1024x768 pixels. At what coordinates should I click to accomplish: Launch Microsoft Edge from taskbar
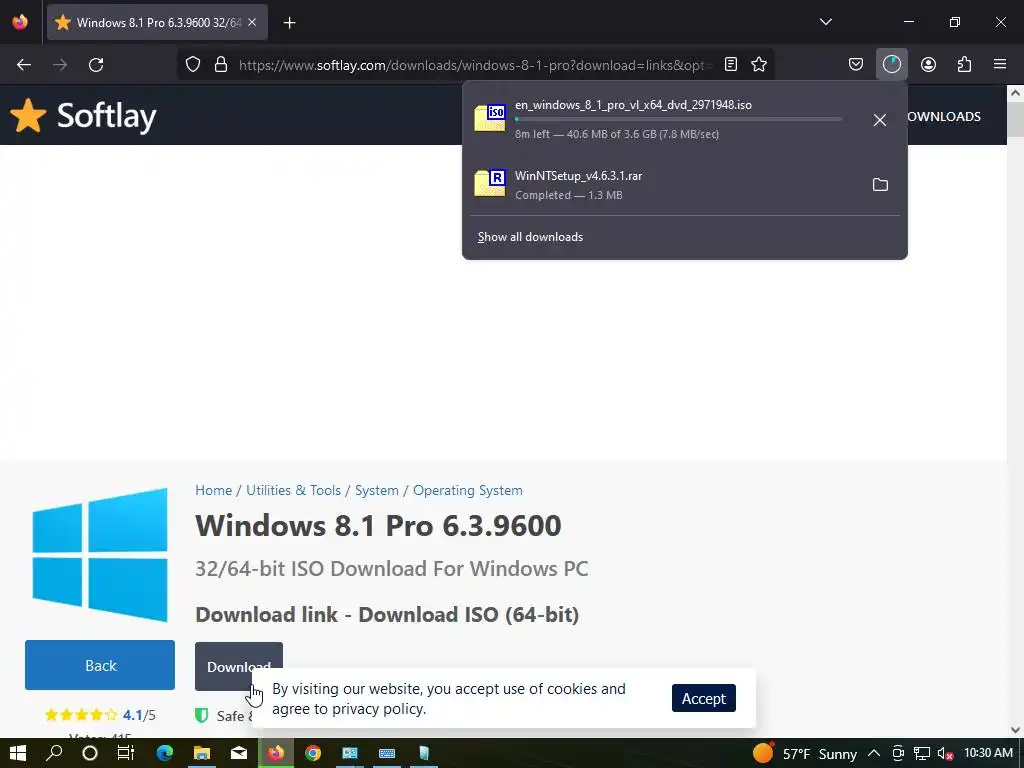(x=165, y=753)
